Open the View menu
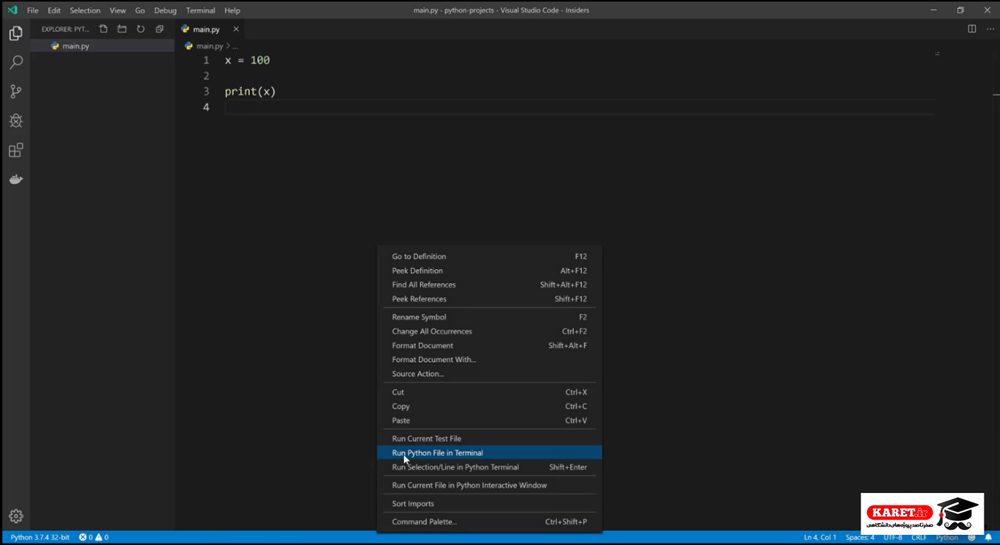The width and height of the screenshot is (1000, 545). click(x=117, y=10)
